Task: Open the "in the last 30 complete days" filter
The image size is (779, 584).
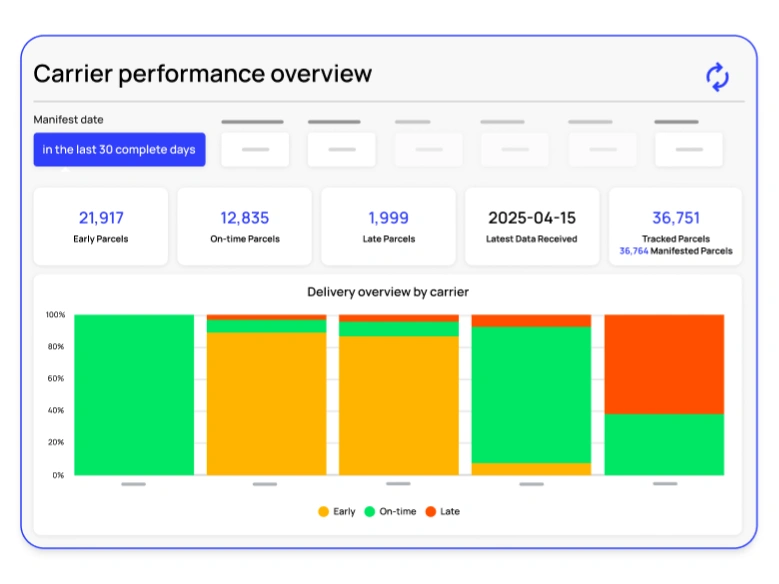Action: tap(119, 150)
